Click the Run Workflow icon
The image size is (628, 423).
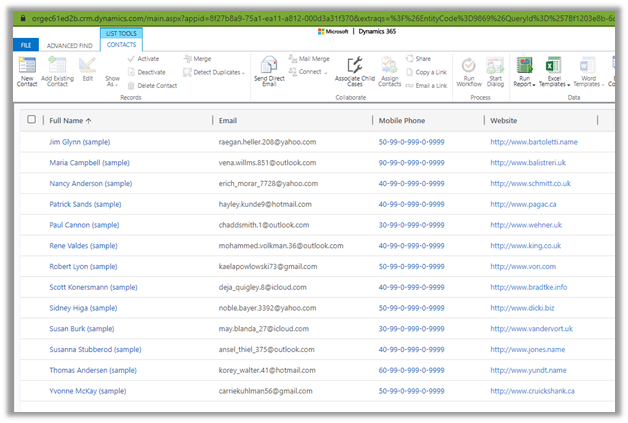coord(468,66)
